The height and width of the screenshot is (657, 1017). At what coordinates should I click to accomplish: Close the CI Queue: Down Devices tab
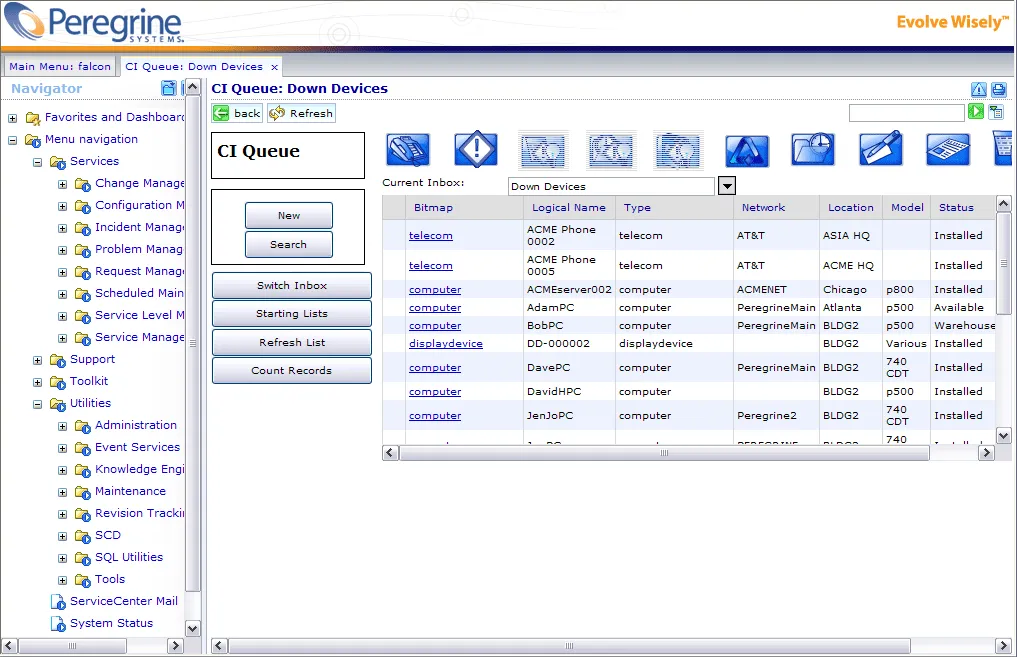[x=274, y=67]
